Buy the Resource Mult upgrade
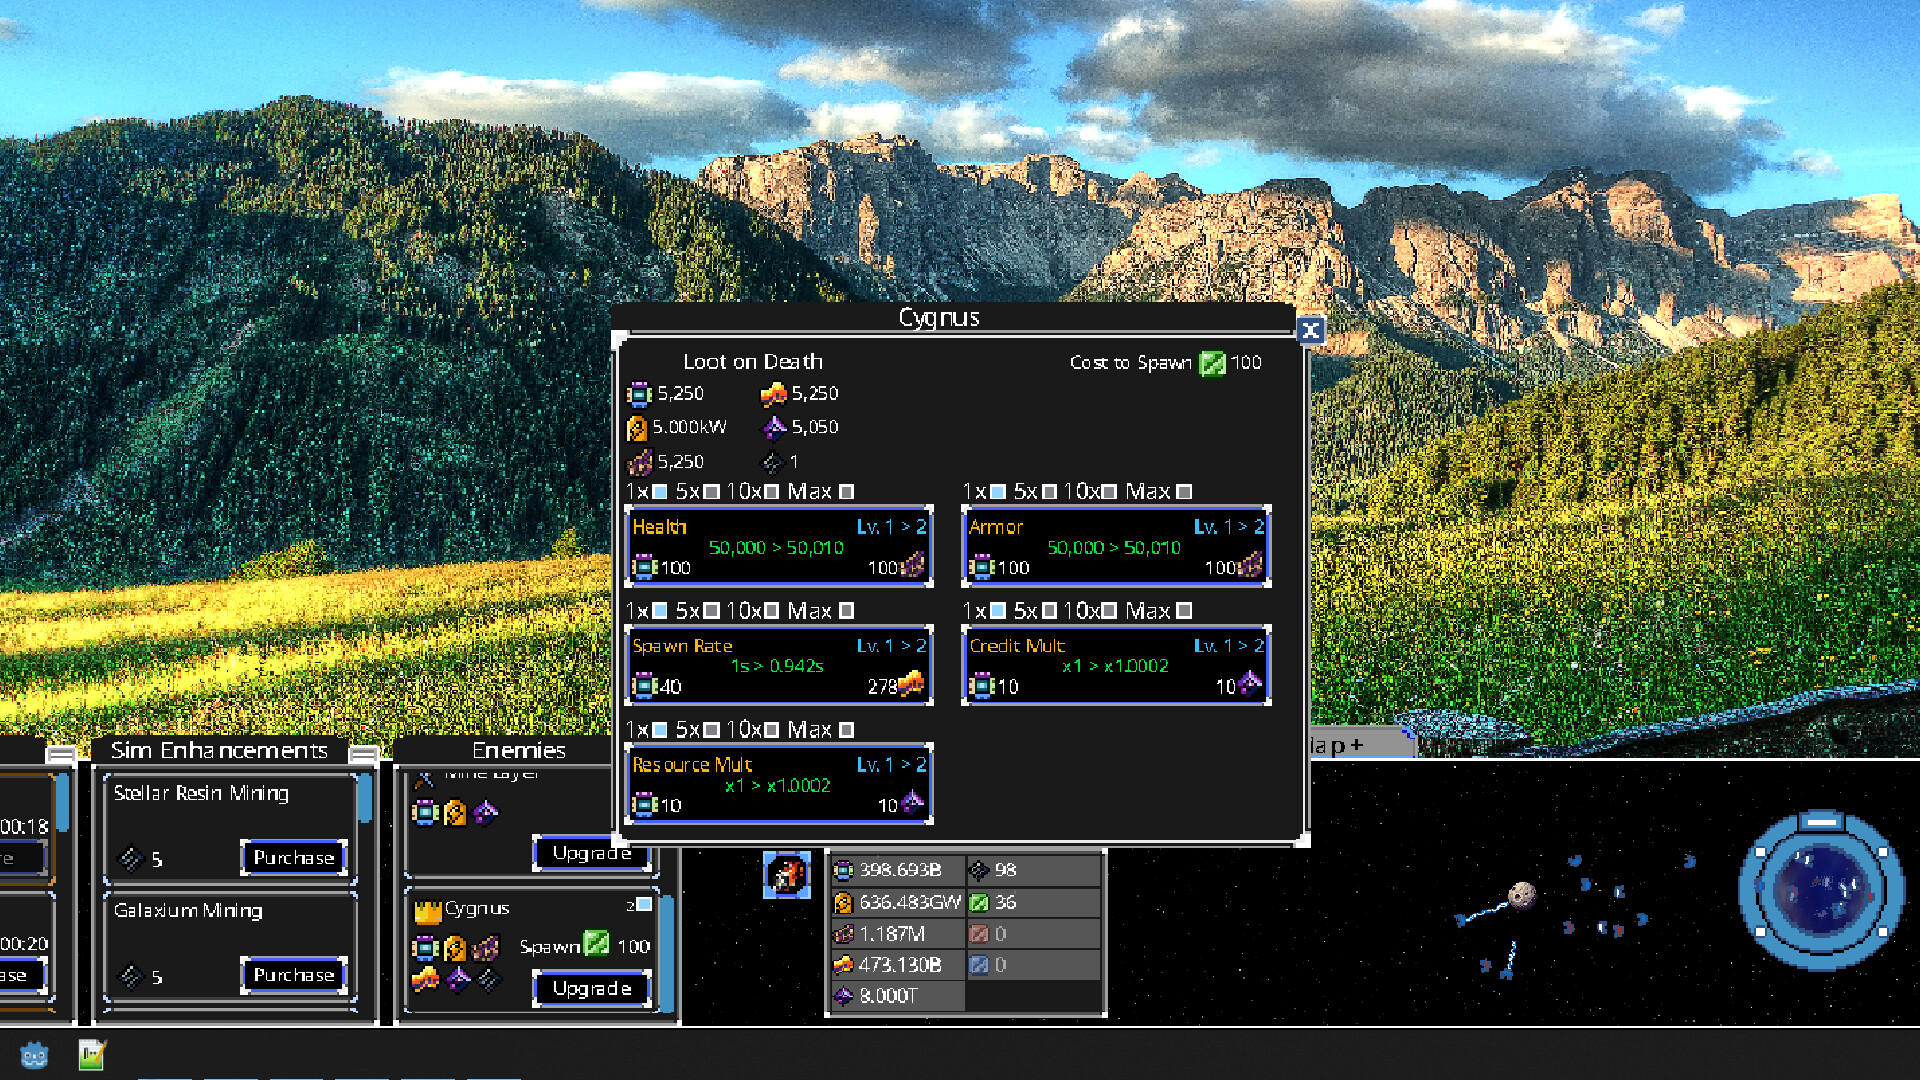This screenshot has height=1080, width=1920. [x=779, y=784]
